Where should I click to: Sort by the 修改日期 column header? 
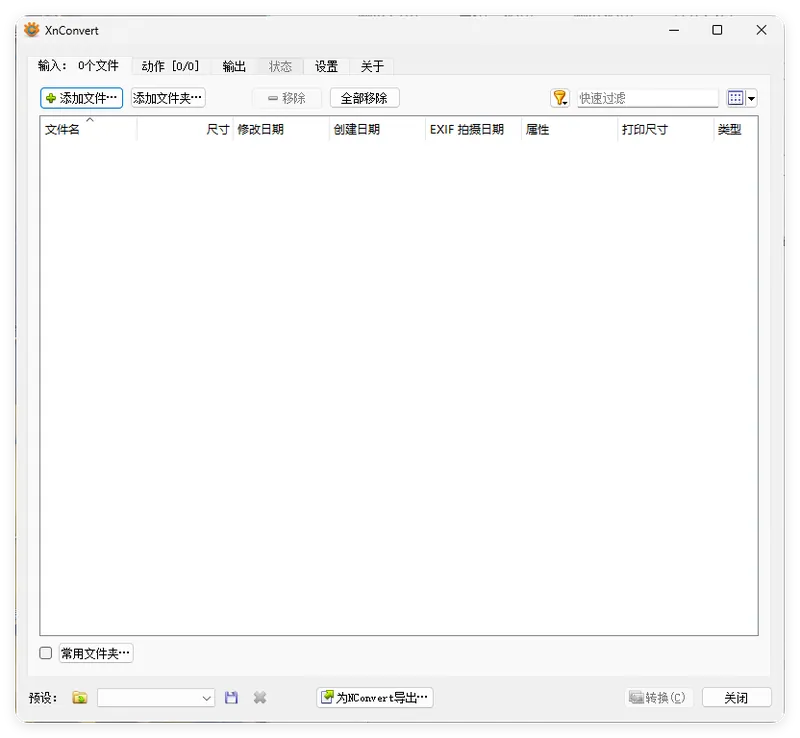pyautogui.click(x=281, y=130)
